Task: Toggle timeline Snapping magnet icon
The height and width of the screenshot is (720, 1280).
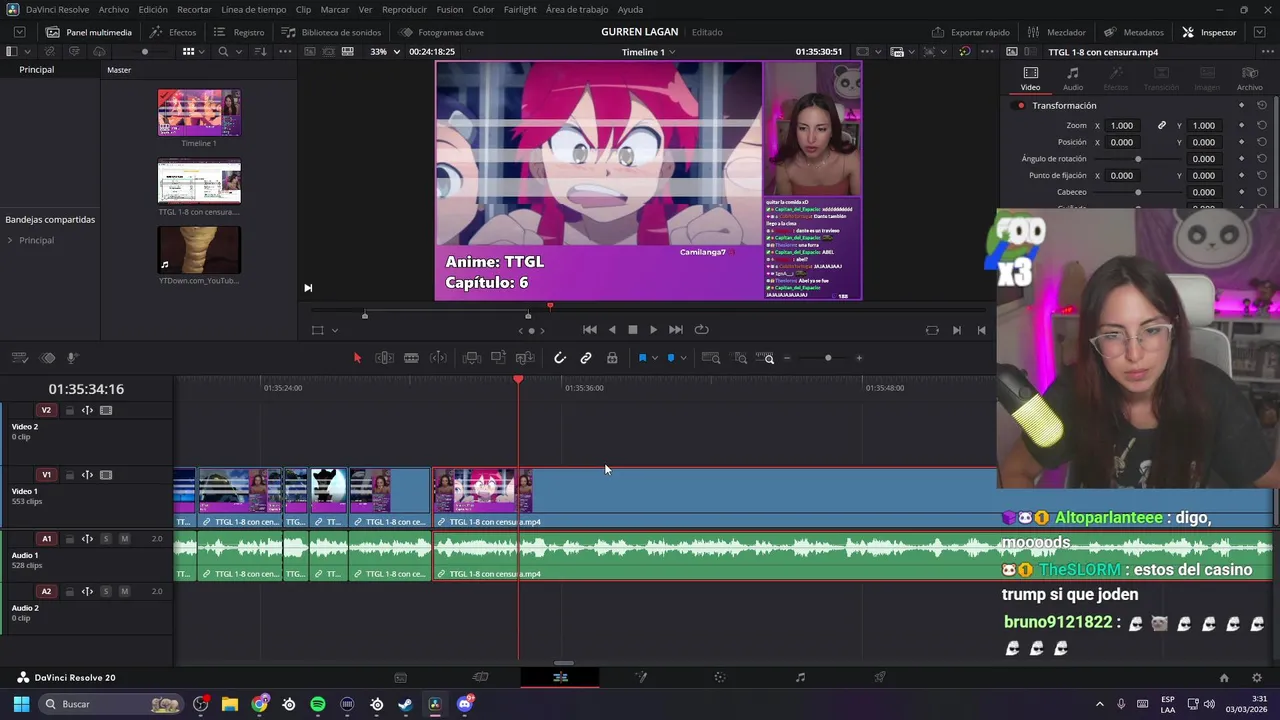Action: (560, 358)
